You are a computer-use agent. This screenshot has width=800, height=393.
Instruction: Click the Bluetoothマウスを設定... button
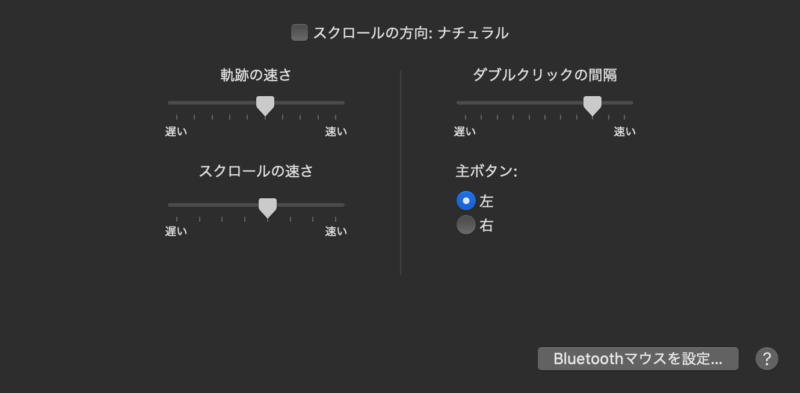pyautogui.click(x=638, y=359)
